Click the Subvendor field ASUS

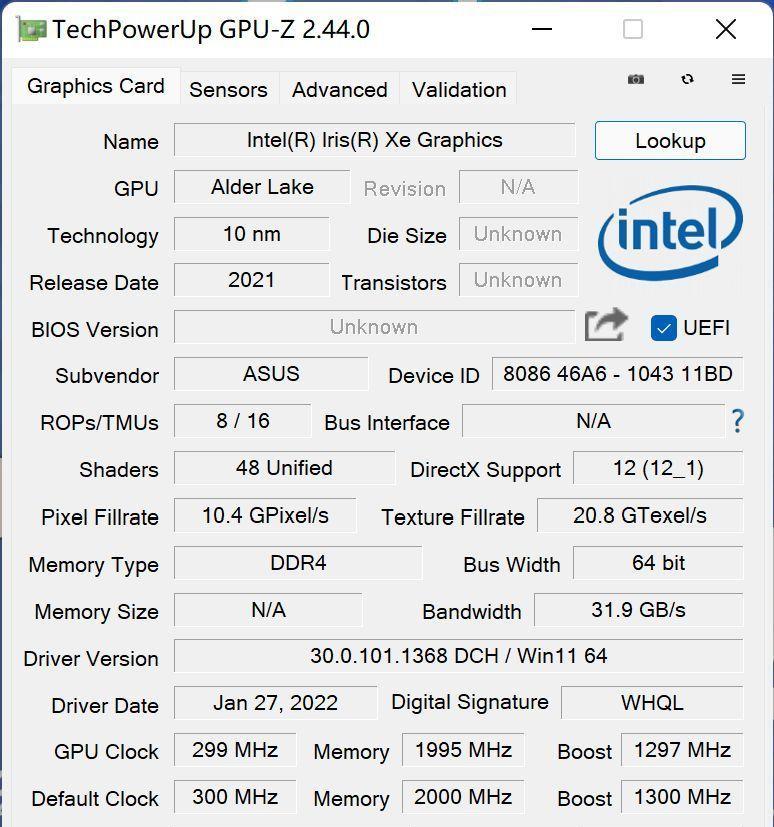271,374
